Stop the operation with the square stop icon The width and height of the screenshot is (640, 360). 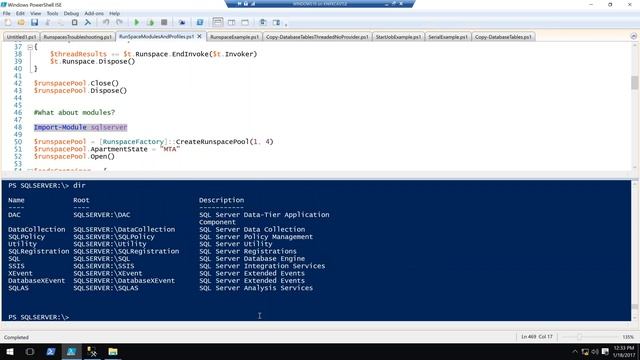(164, 22)
